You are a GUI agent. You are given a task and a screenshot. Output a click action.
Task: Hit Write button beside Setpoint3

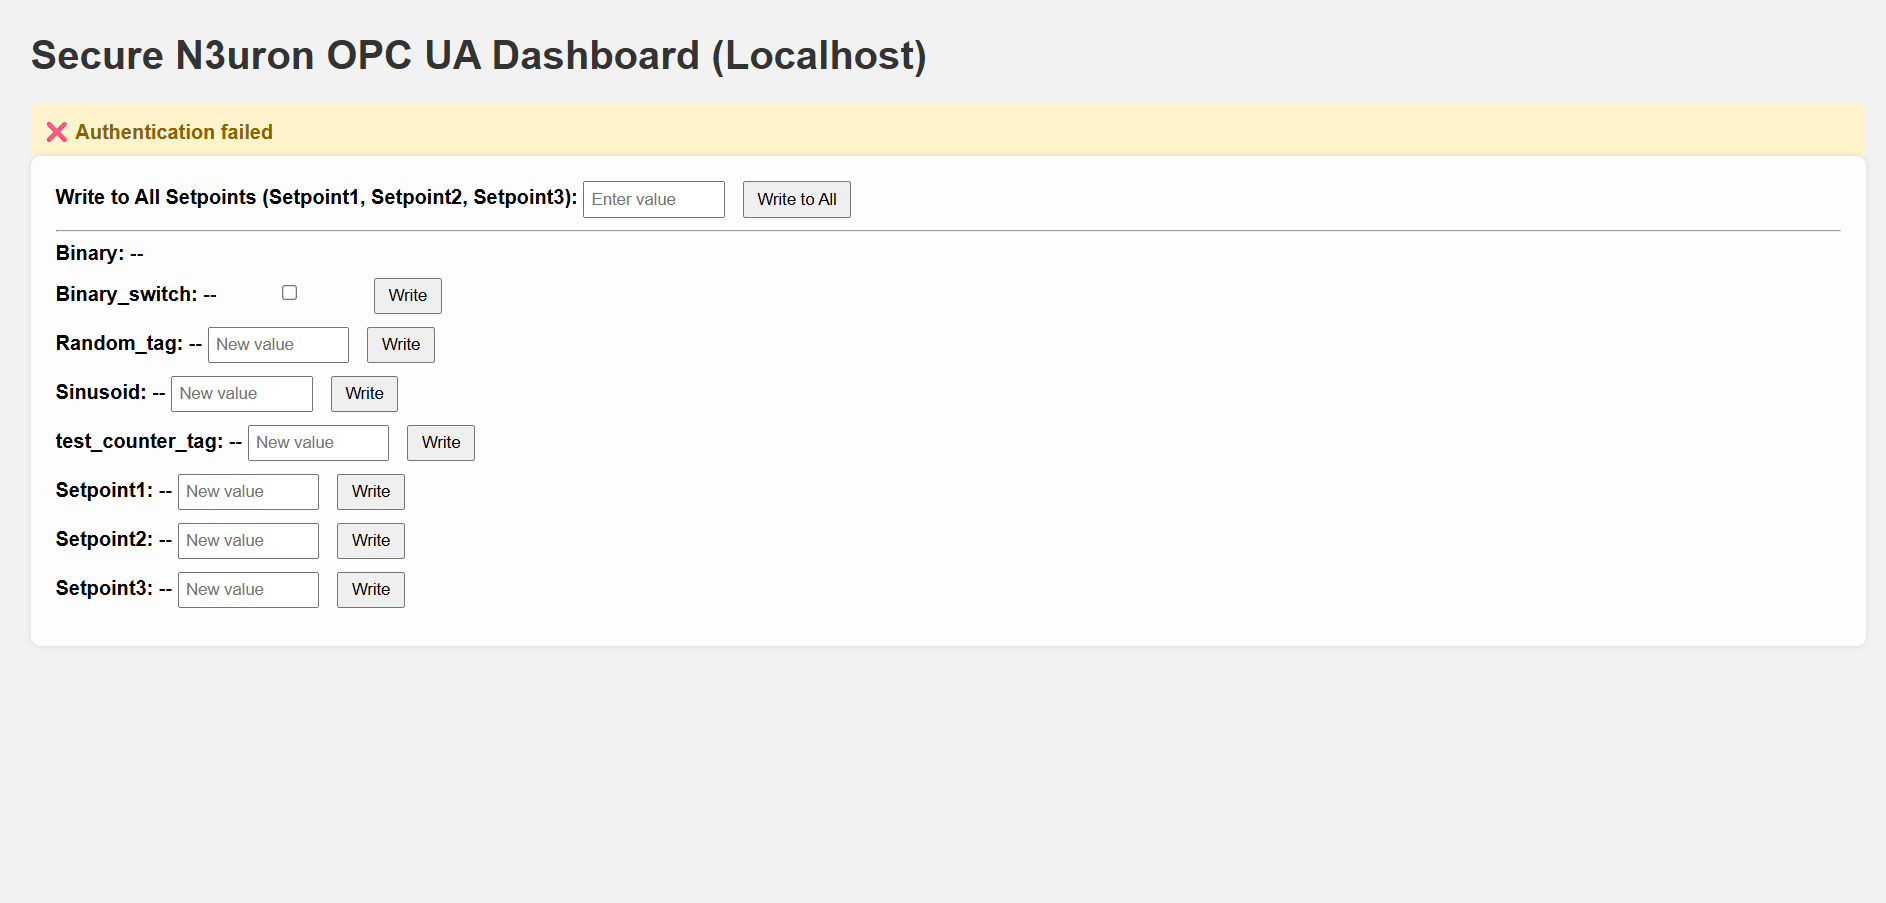click(370, 590)
